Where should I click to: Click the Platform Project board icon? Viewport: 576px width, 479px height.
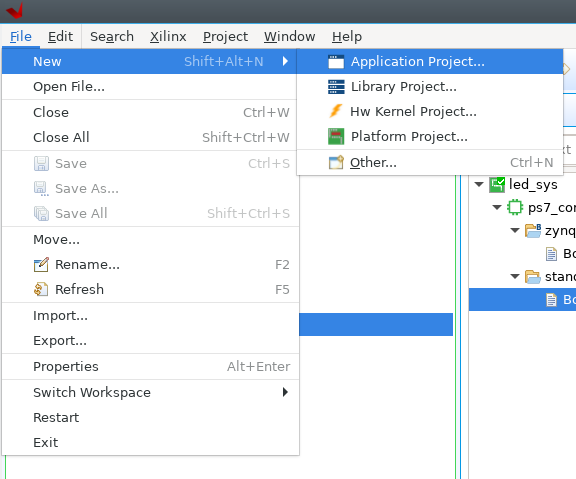tap(336, 136)
